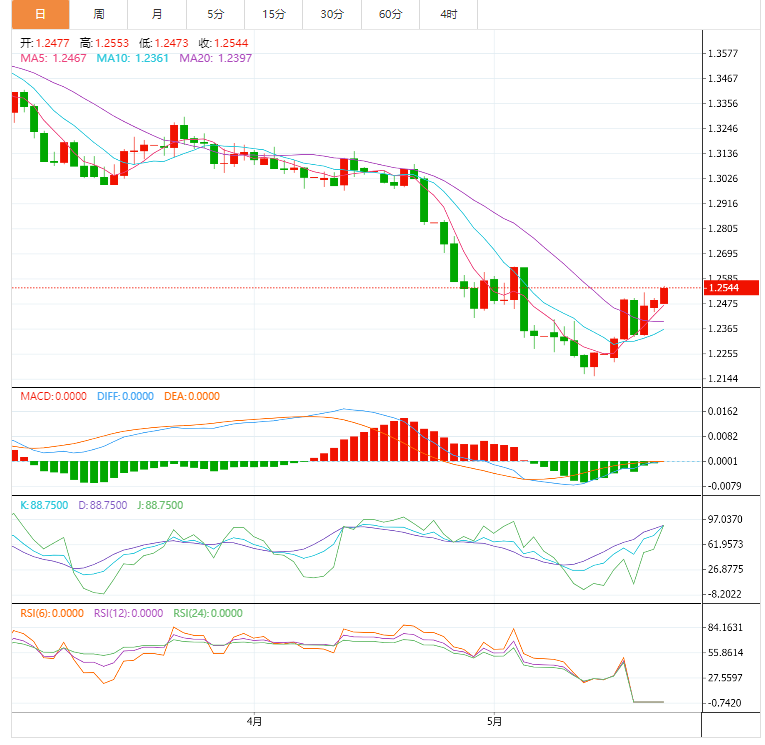The image size is (765, 745).
Task: Click the closing price 收: 1.2544
Action: (x=223, y=43)
